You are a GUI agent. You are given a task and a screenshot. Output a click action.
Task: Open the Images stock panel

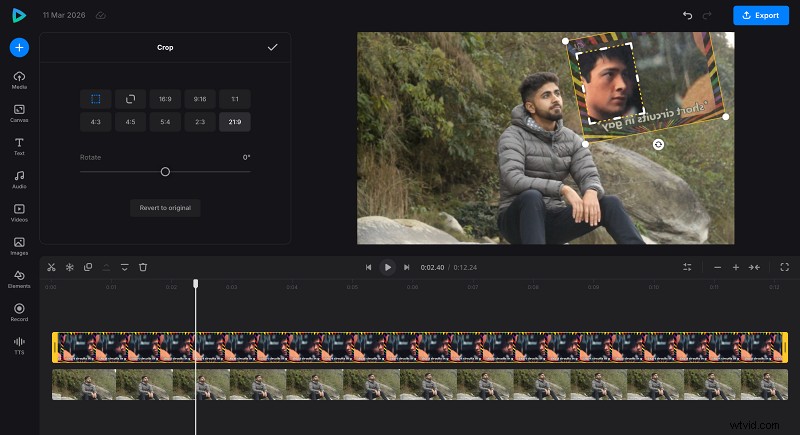tap(19, 246)
